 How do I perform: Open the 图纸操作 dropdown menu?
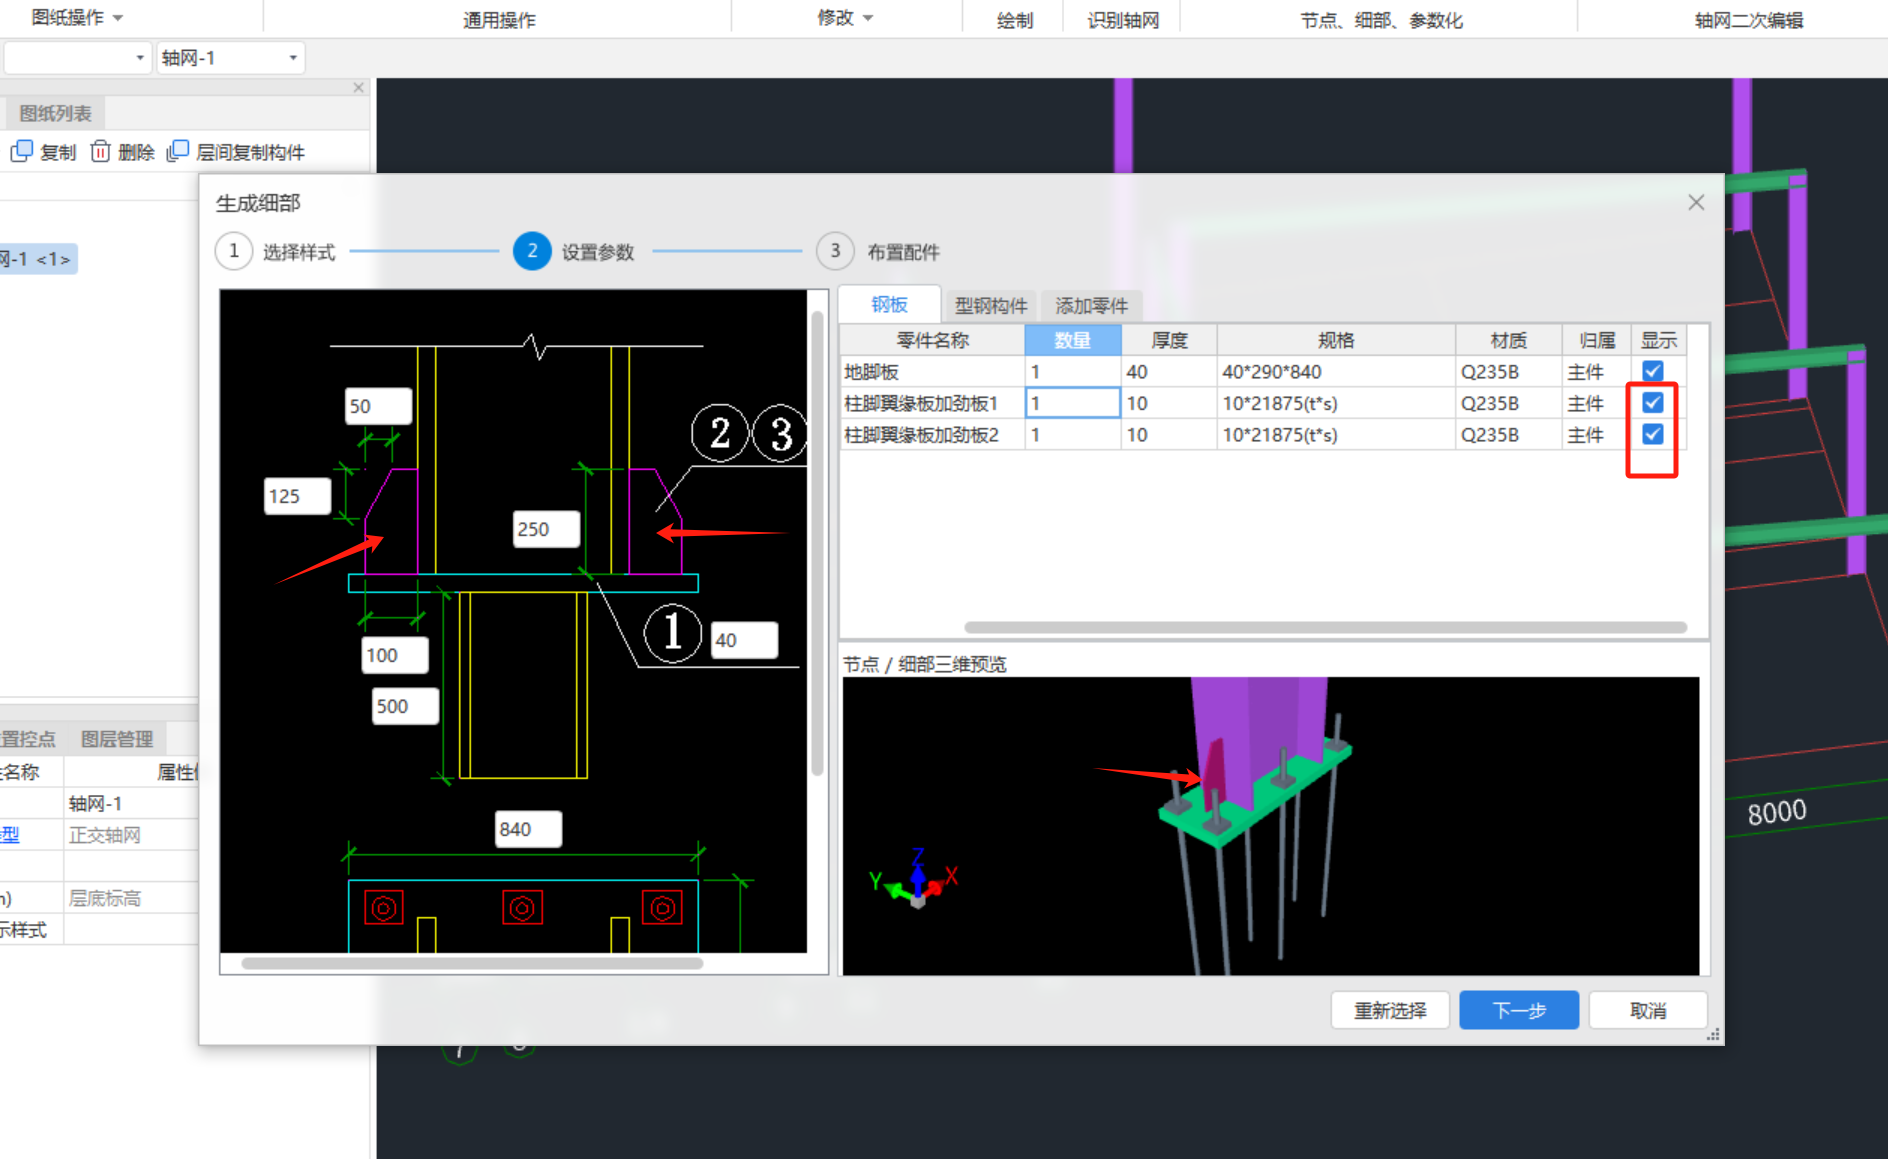coord(77,18)
